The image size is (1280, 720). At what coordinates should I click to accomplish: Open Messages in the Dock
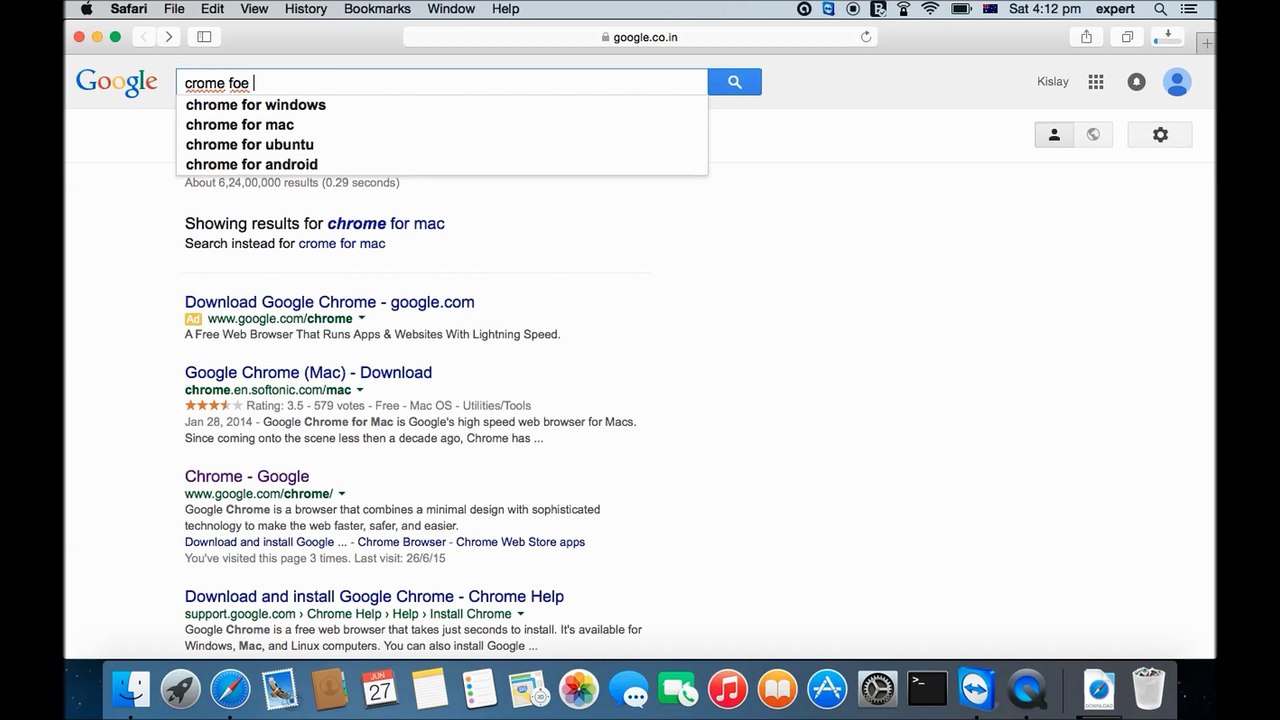(x=628, y=689)
